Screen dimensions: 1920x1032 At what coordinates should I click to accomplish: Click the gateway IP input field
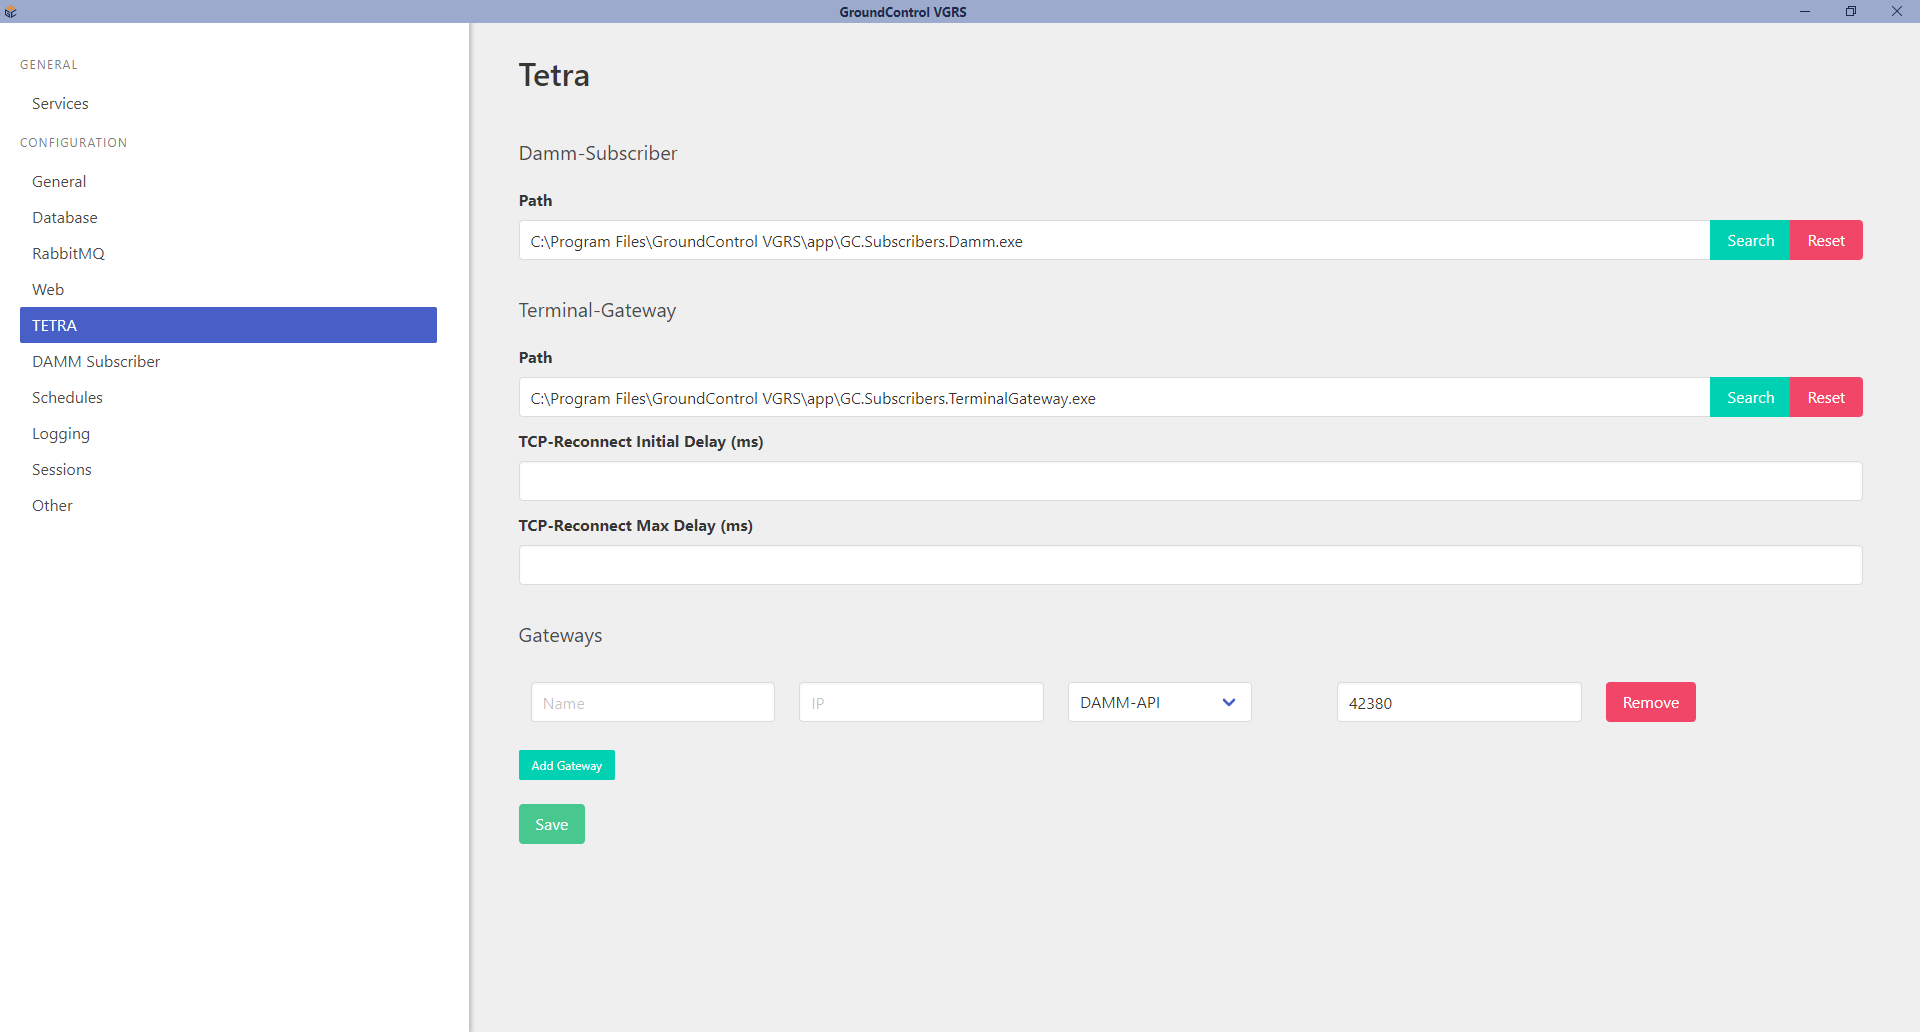point(920,703)
